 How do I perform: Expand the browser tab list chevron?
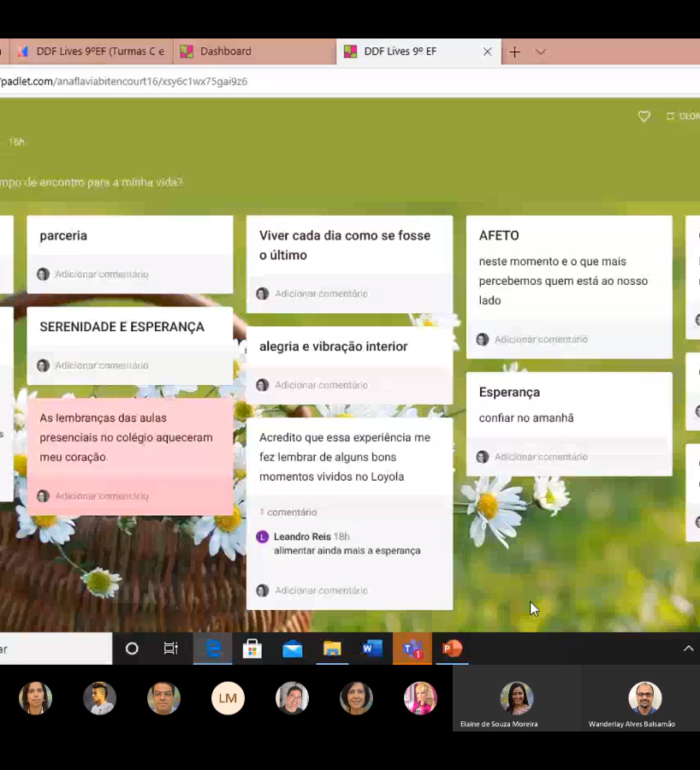coord(541,52)
